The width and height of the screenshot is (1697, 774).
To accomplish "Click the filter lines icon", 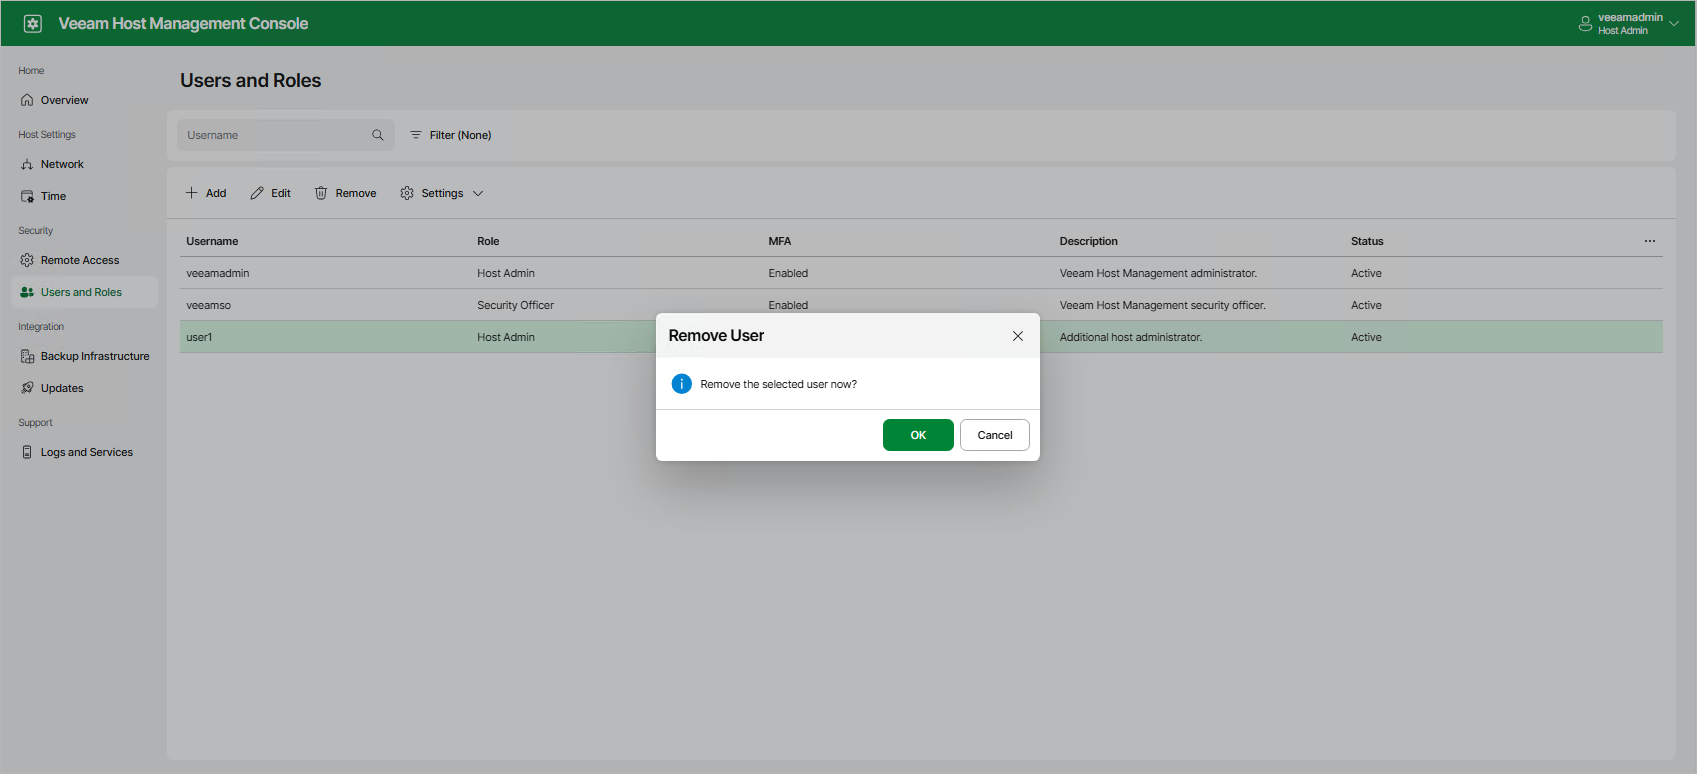I will tap(416, 135).
